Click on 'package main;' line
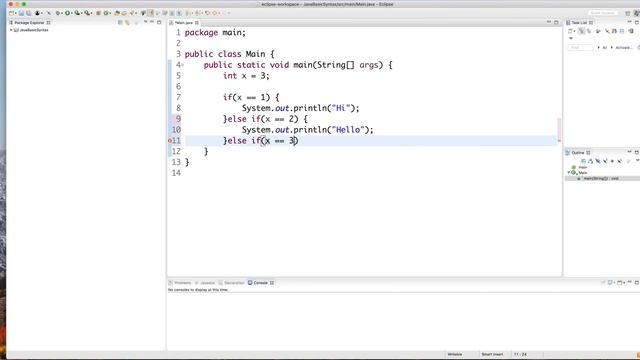640x360 pixels. click(x=215, y=32)
